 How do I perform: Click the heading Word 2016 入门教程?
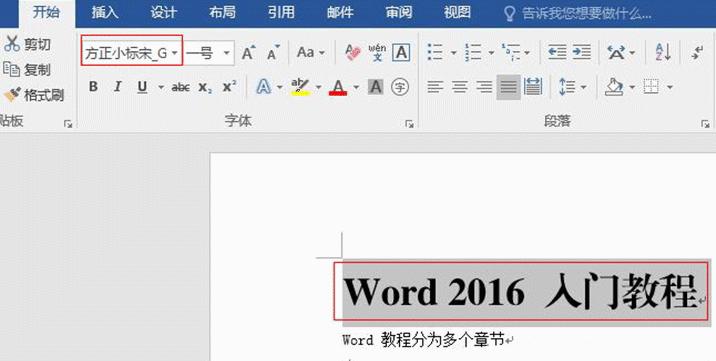[520, 291]
